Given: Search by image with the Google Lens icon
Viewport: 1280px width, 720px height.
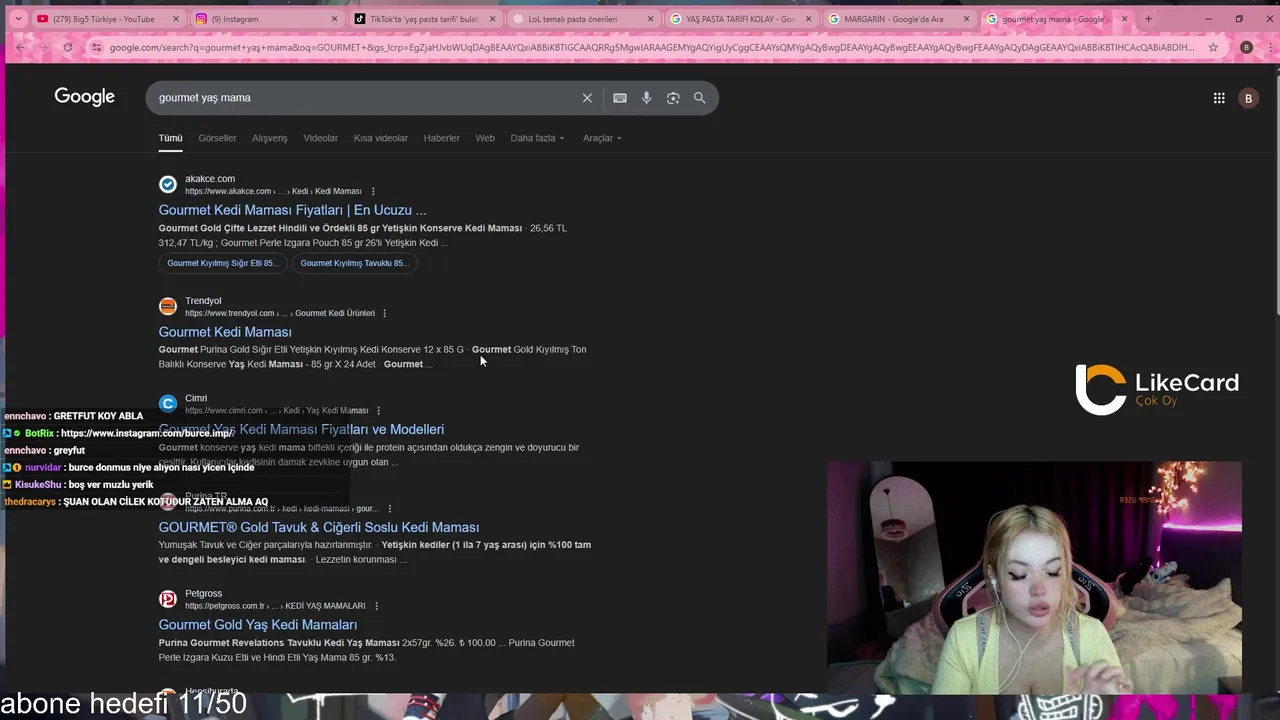Looking at the screenshot, I should (x=673, y=98).
